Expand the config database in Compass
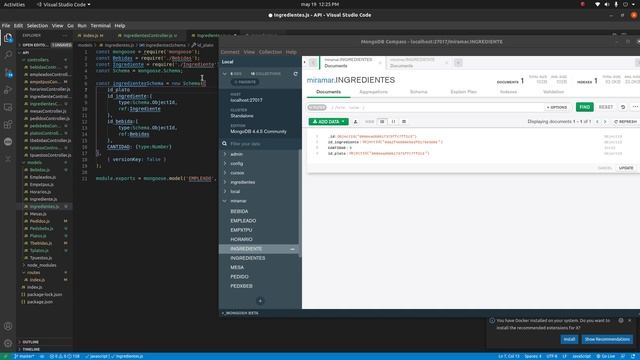This screenshot has width=640, height=360. click(225, 163)
